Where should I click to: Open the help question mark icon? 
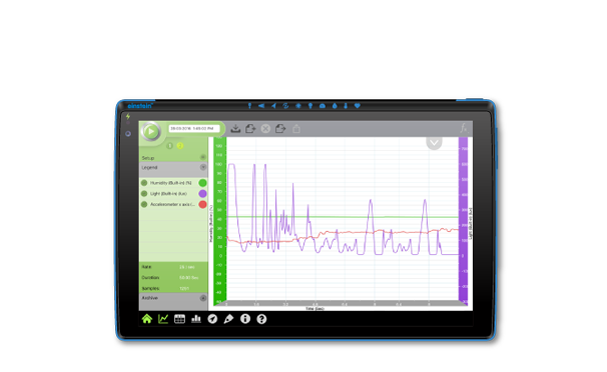pos(262,319)
